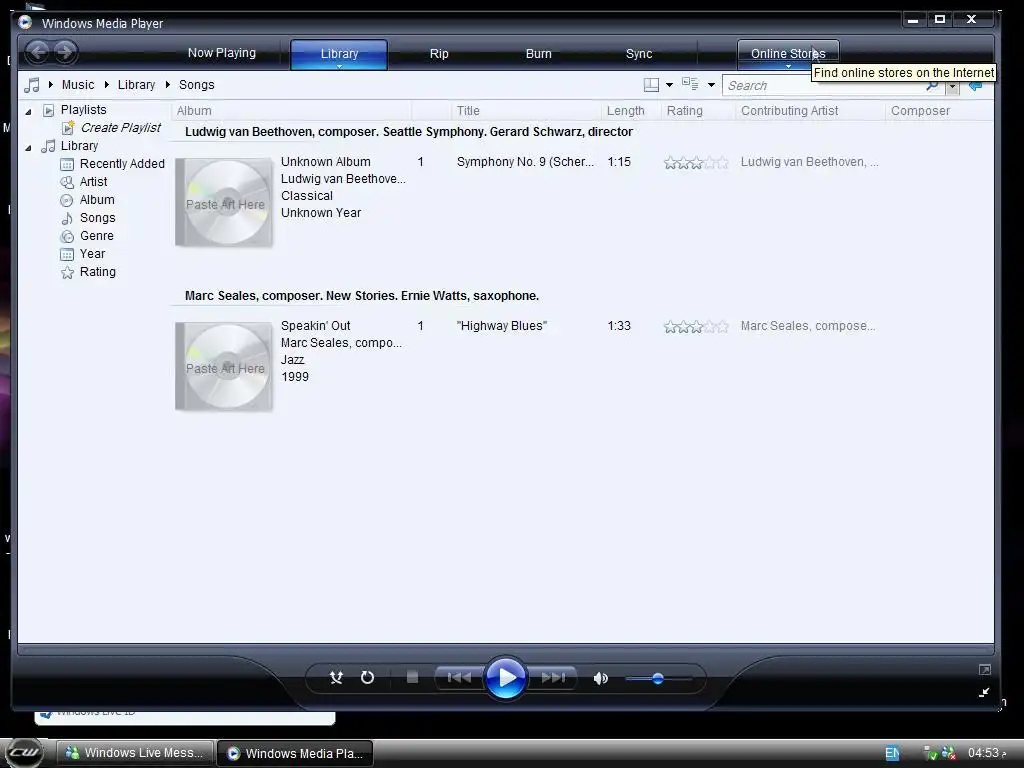This screenshot has width=1024, height=768.
Task: Click the seek bar above playback controls
Action: point(506,649)
